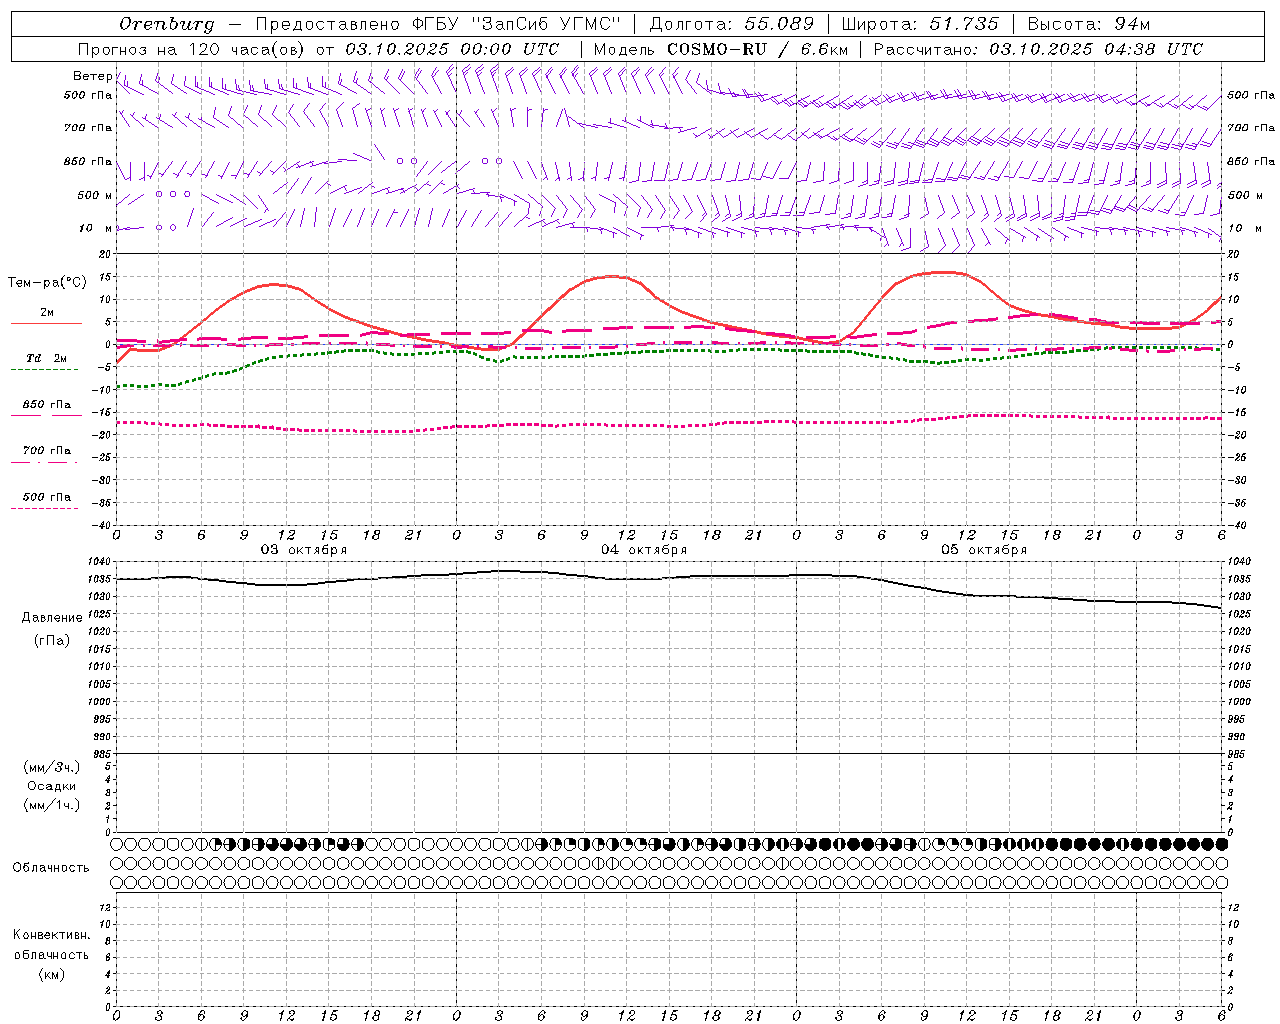Click the "Td 2м" dew point legend entry
This screenshot has height=1024, width=1280.
pyautogui.click(x=47, y=358)
